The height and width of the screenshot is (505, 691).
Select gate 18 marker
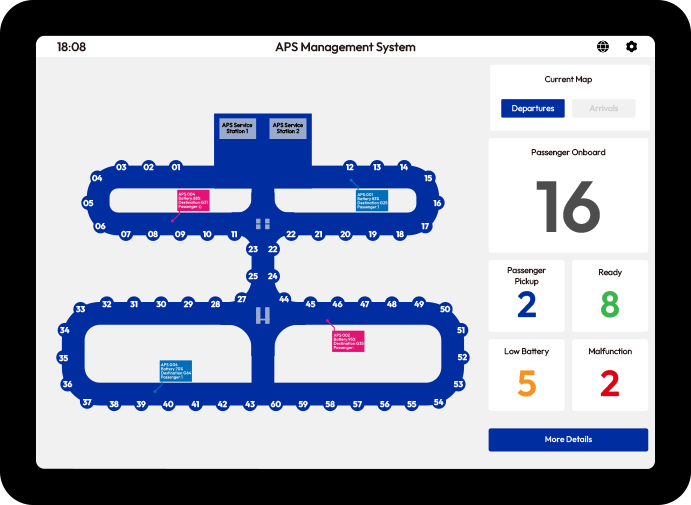point(400,234)
